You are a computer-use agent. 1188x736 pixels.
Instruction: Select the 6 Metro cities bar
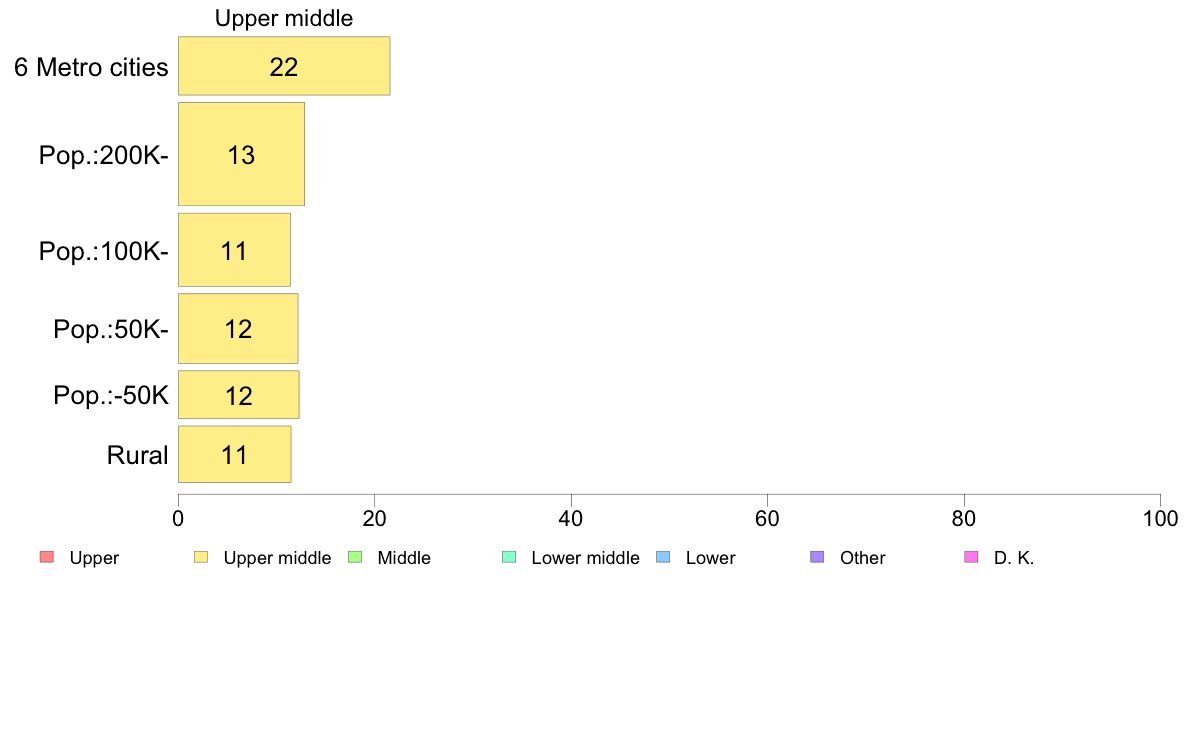284,66
